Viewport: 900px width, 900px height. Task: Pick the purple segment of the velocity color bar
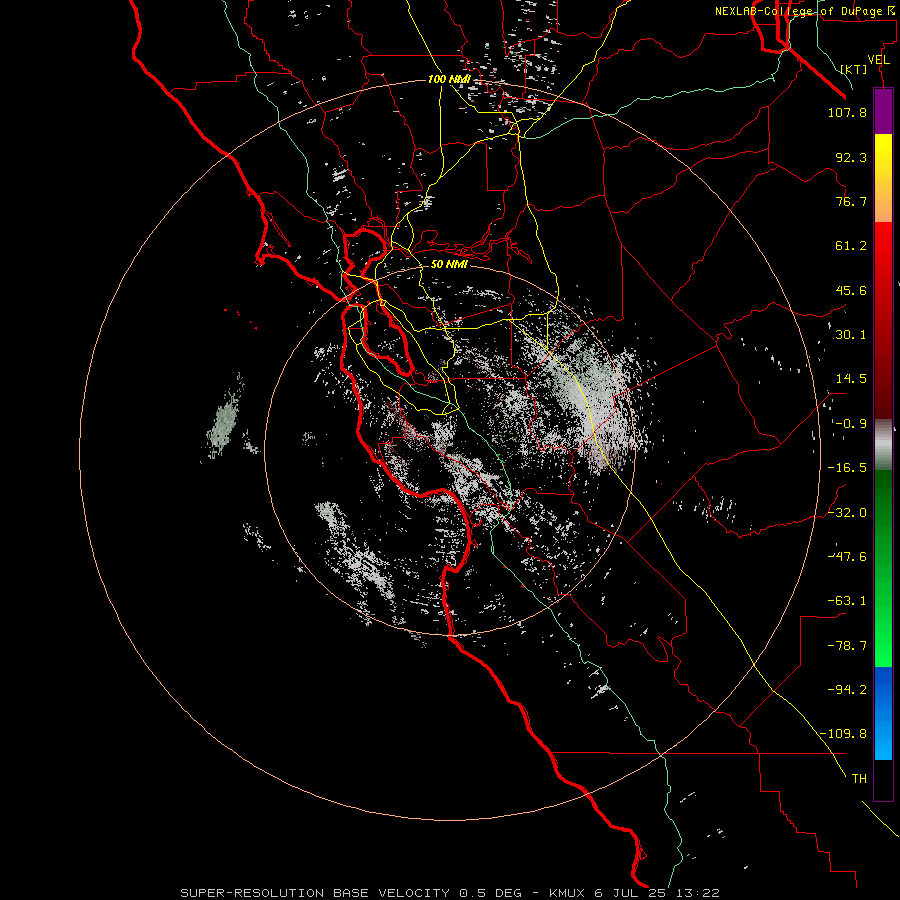tap(883, 111)
